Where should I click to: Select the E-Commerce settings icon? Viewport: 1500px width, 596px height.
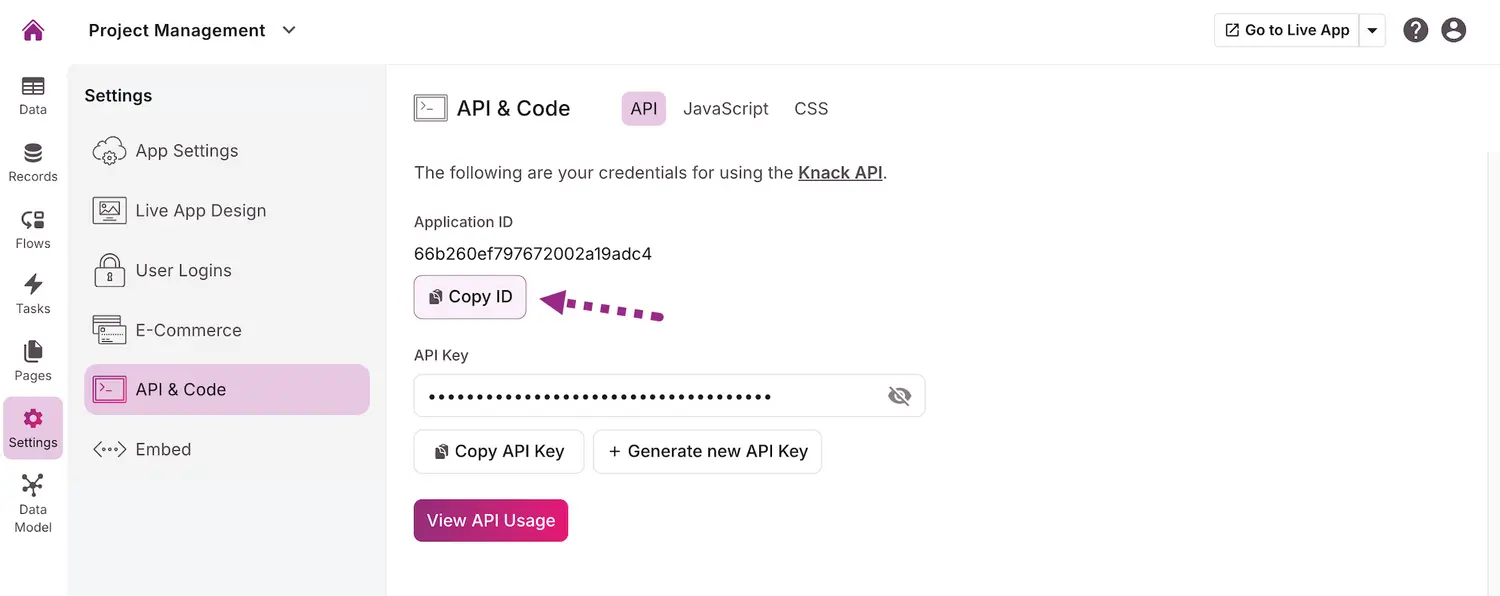108,329
